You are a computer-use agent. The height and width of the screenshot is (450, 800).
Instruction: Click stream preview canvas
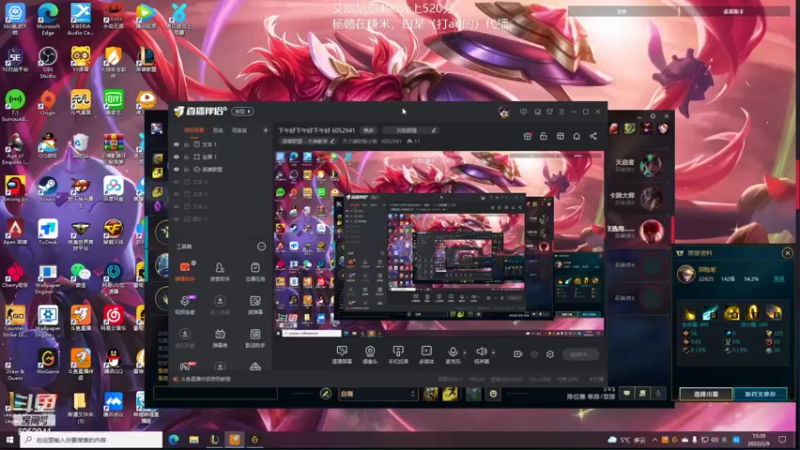439,244
